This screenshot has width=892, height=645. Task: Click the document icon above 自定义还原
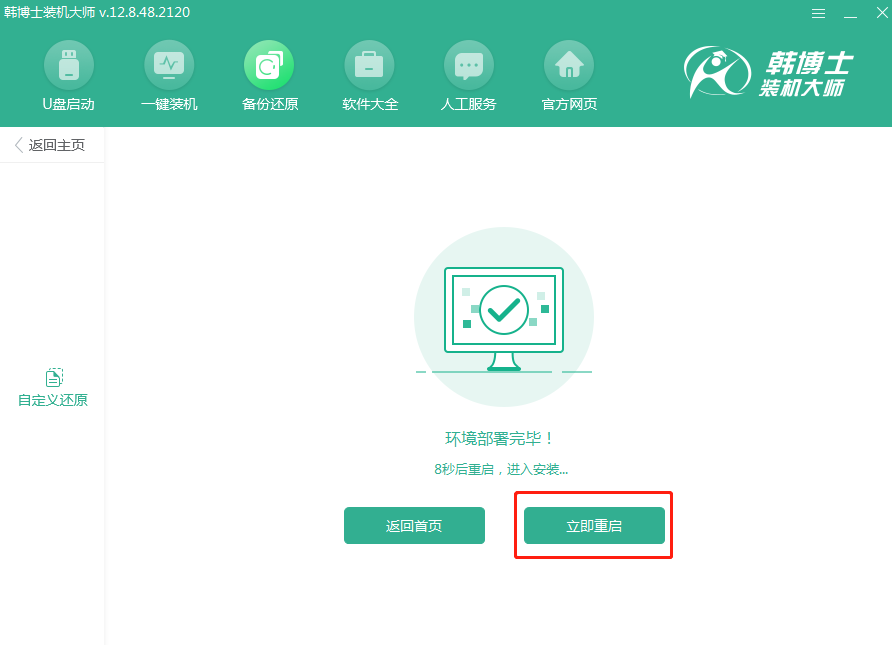(x=52, y=377)
